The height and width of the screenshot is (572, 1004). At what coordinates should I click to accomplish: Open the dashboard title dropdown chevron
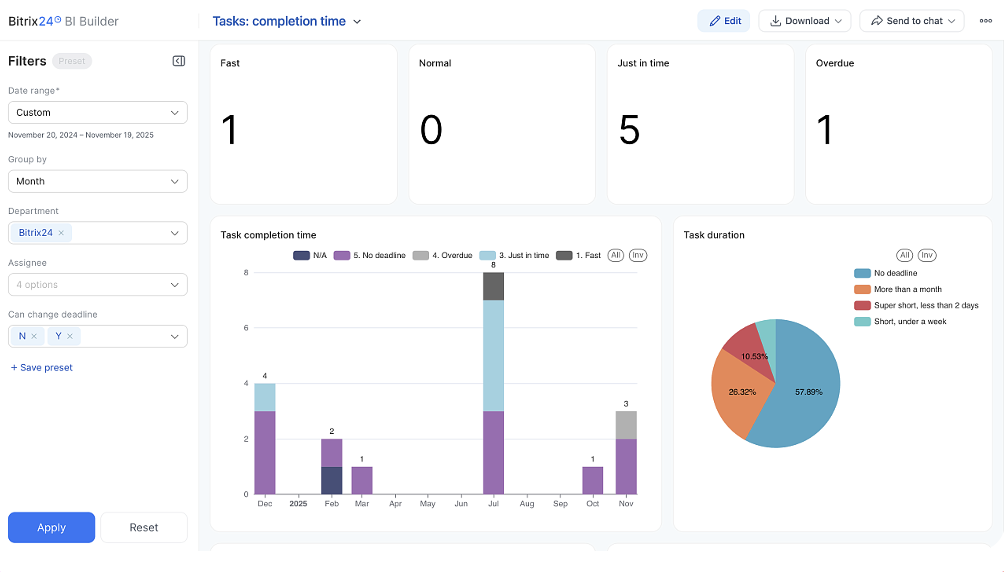(358, 22)
